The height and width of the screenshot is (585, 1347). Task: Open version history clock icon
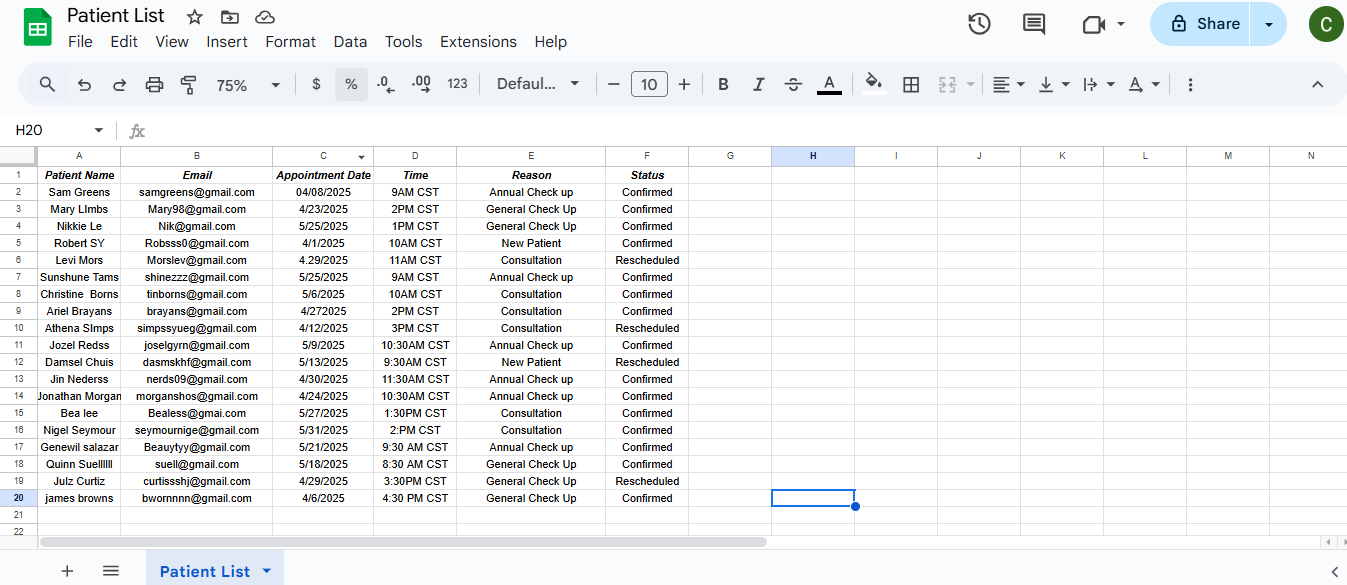tap(979, 24)
